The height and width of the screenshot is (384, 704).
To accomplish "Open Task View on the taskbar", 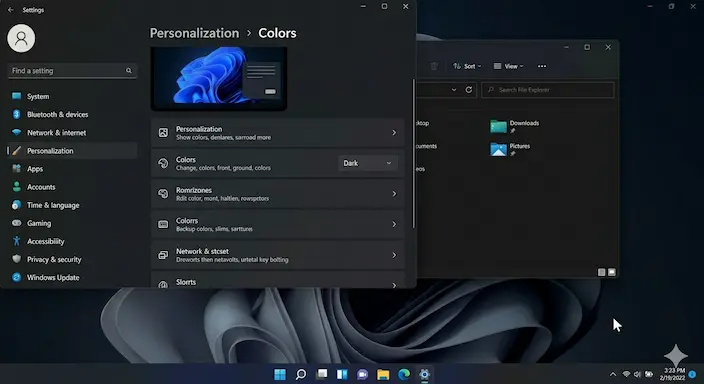I will pyautogui.click(x=322, y=374).
